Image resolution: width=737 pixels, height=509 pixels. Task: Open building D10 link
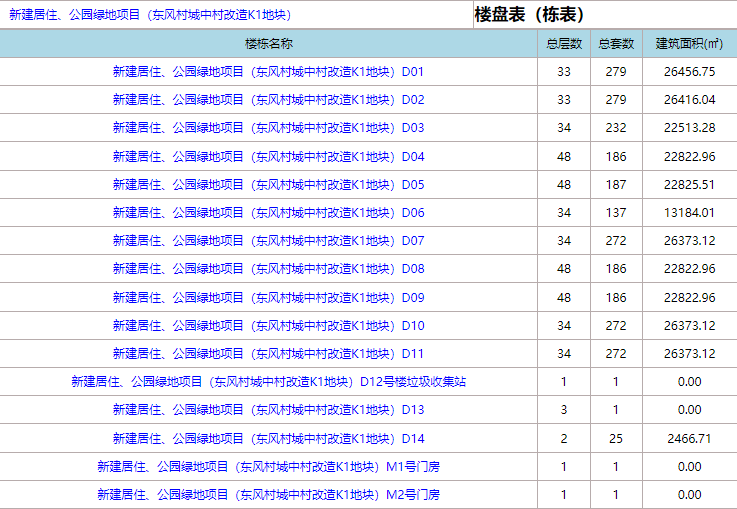coord(268,326)
